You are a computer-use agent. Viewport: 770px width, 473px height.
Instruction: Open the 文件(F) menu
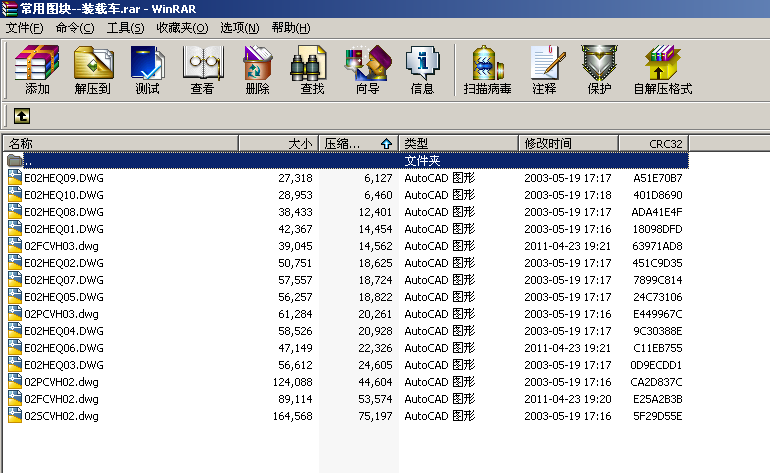click(24, 28)
